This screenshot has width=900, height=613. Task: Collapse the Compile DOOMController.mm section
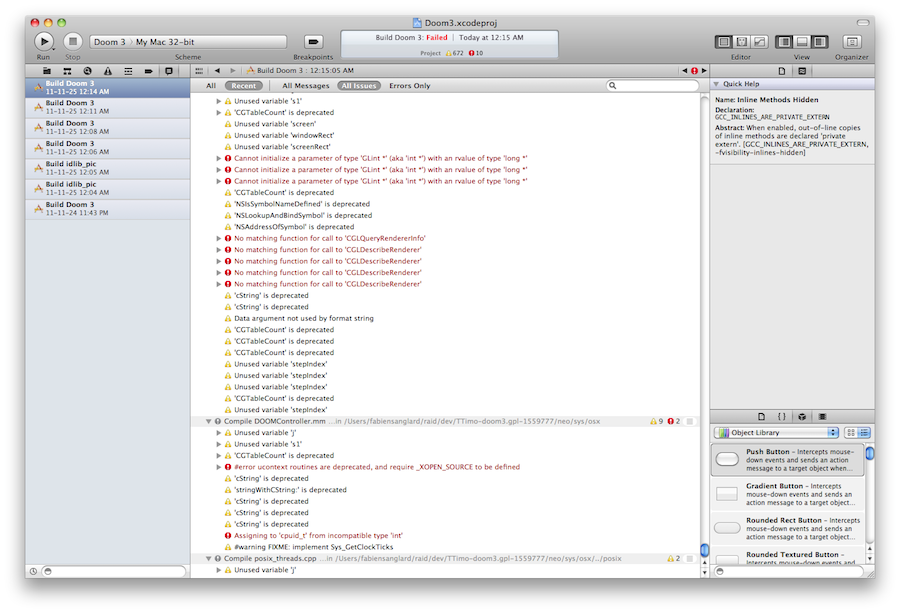209,421
